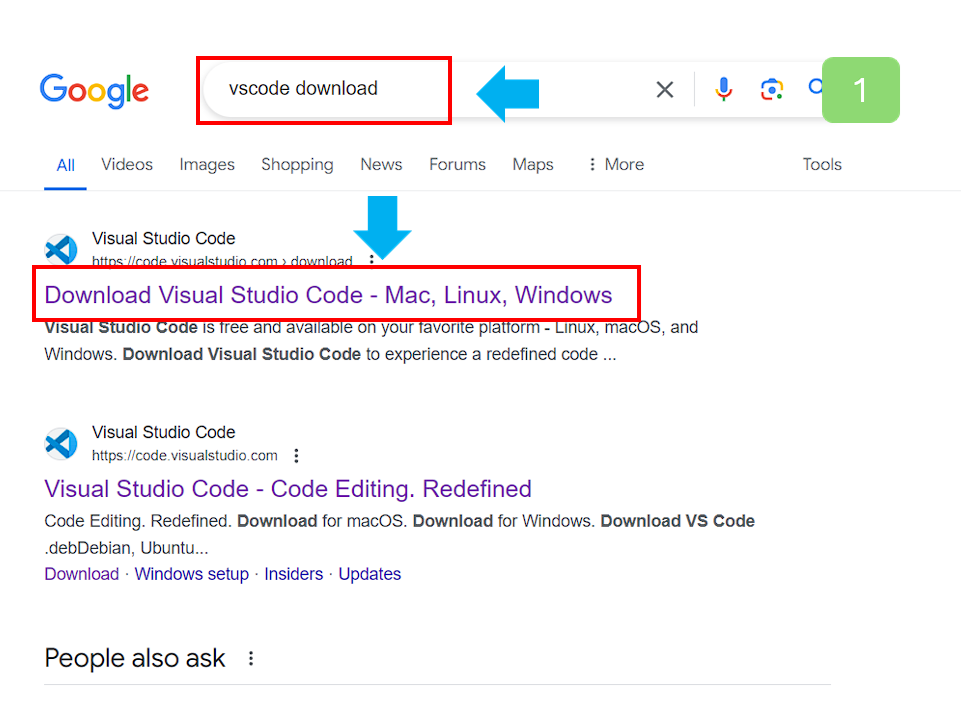Open the Windows setup sitelink

pyautogui.click(x=191, y=573)
